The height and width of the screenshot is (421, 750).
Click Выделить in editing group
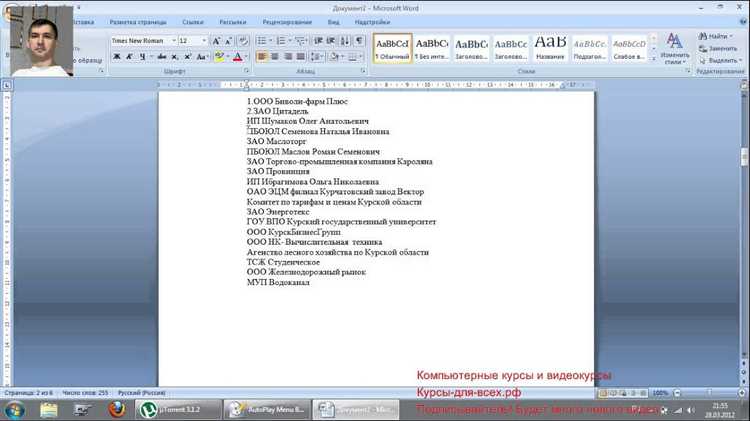coord(720,61)
